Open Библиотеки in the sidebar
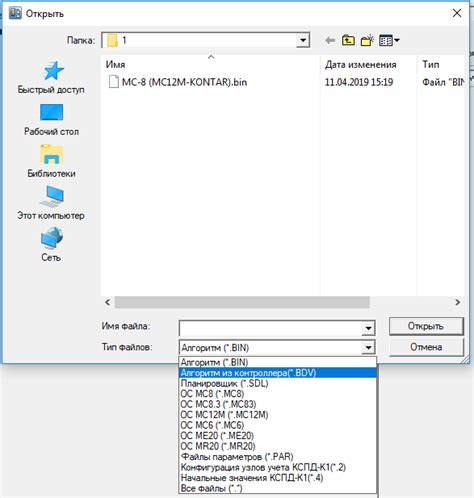Viewport: 474px width, 498px height. pos(51,161)
